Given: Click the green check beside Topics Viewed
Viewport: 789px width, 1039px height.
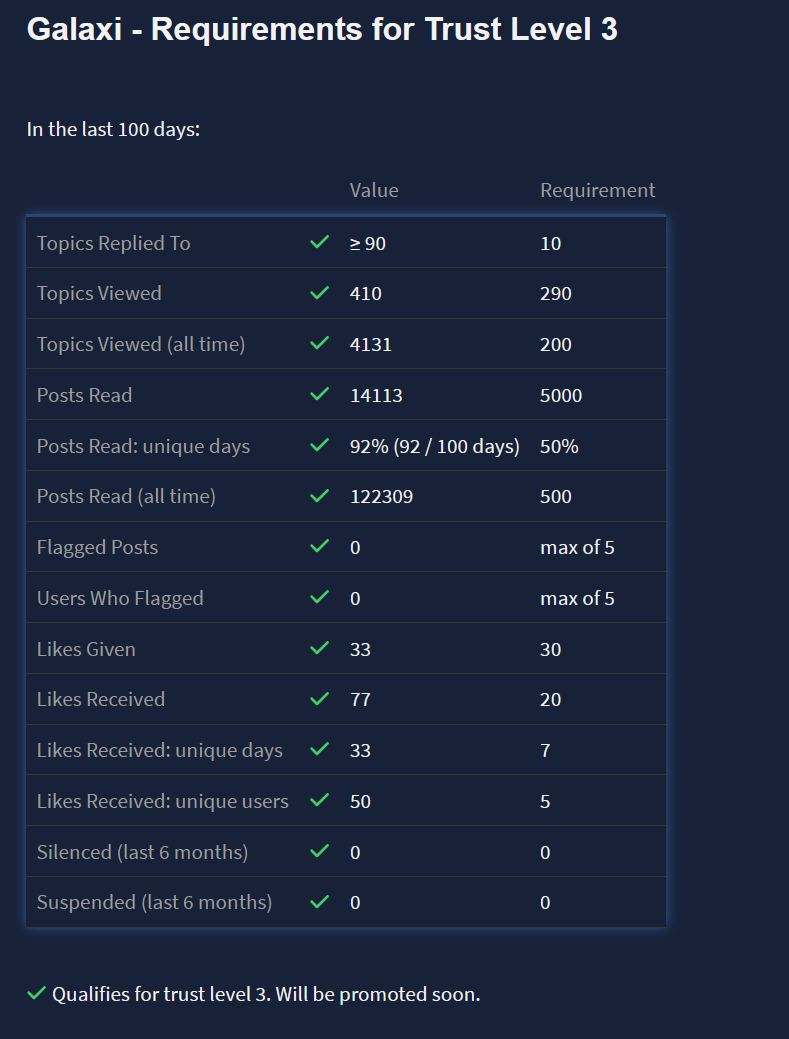Looking at the screenshot, I should tap(320, 293).
